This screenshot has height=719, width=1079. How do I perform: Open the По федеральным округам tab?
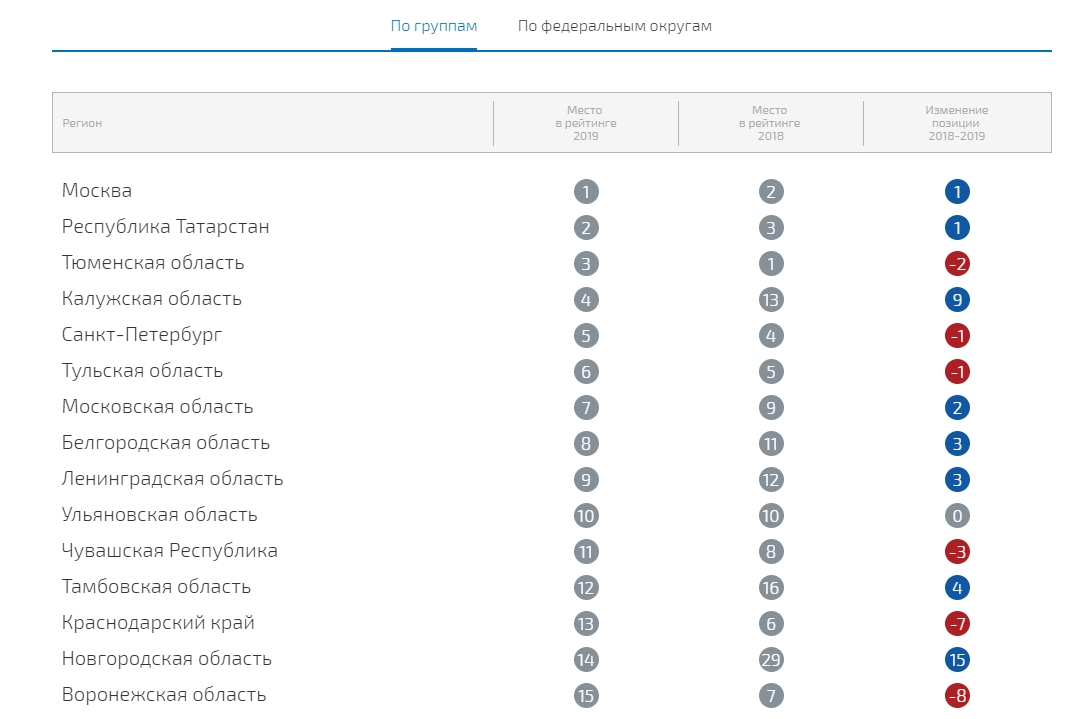coord(615,26)
